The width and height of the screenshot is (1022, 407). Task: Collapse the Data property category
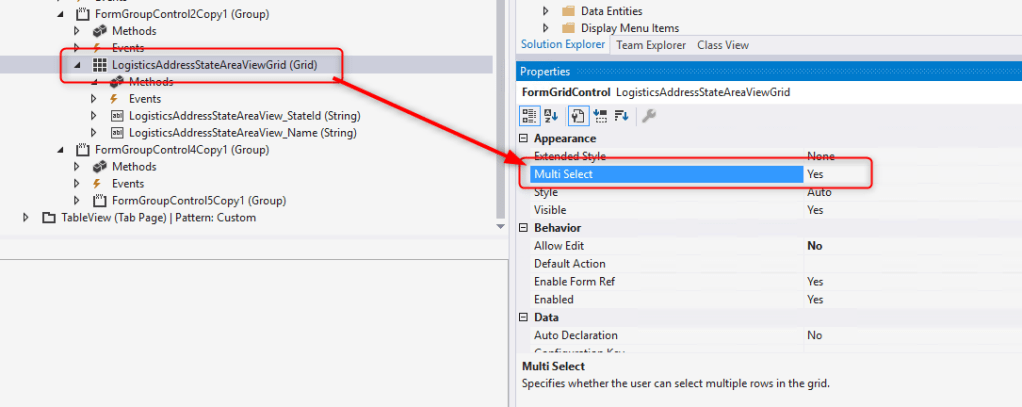coord(525,317)
